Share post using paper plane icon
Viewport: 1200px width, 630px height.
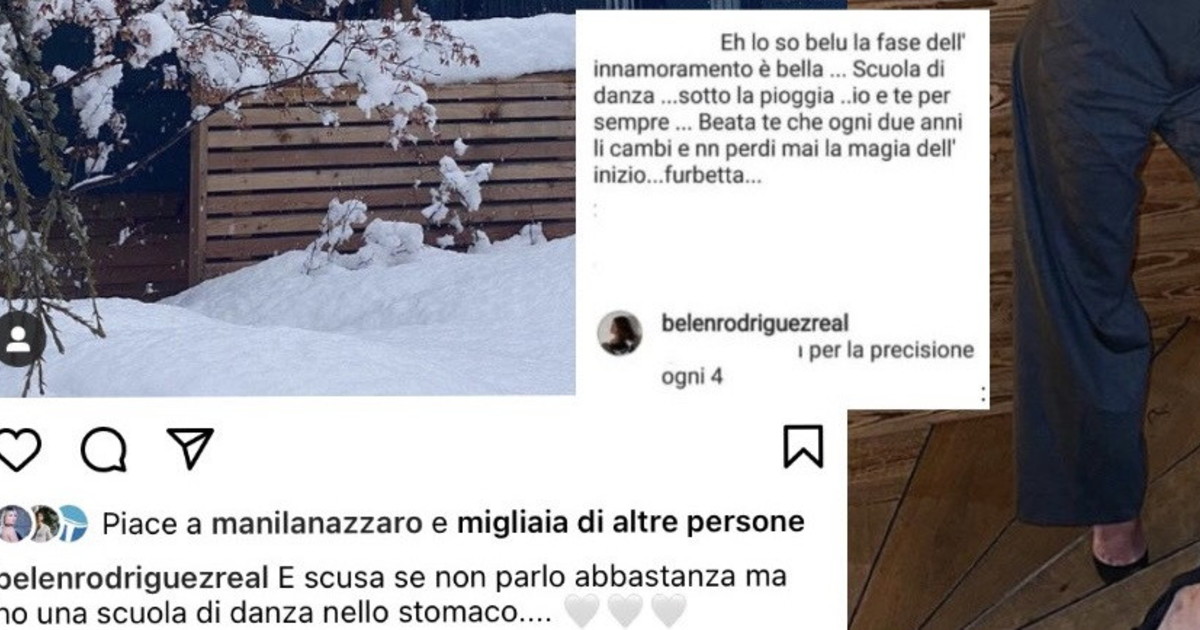190,449
